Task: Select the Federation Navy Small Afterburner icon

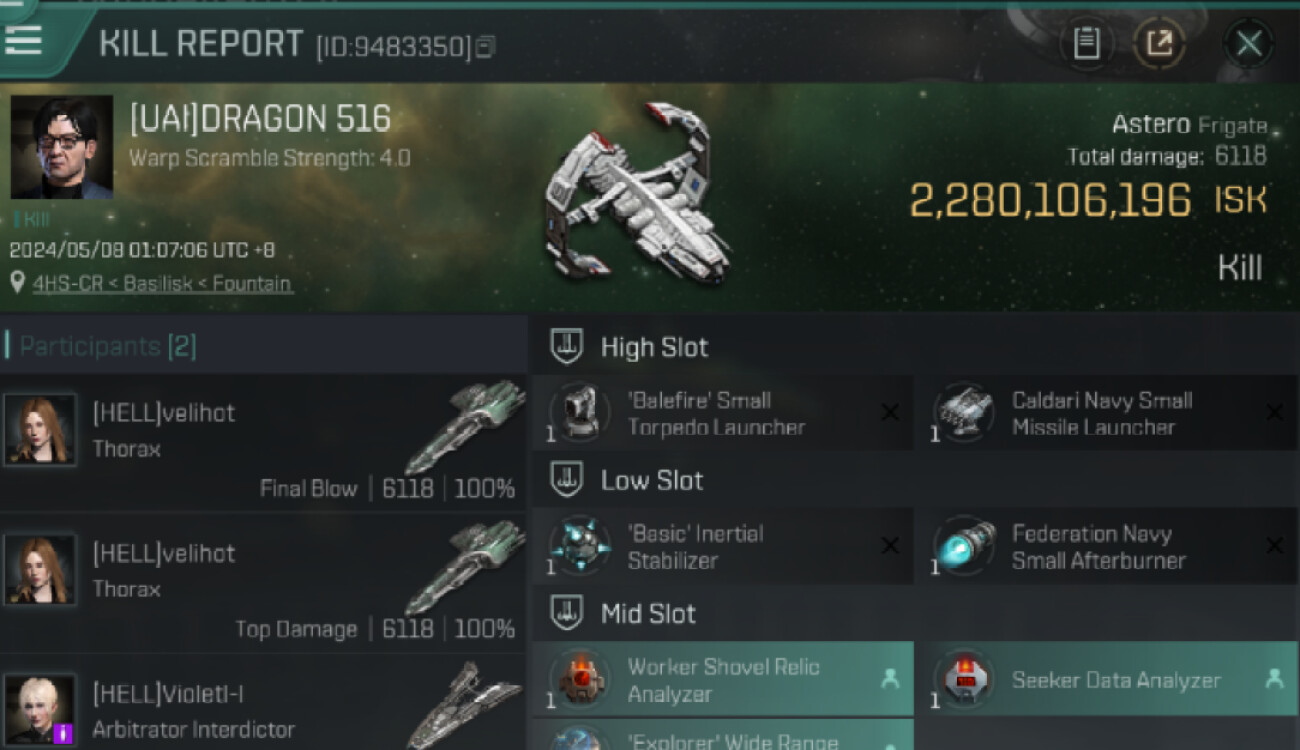Action: 963,546
